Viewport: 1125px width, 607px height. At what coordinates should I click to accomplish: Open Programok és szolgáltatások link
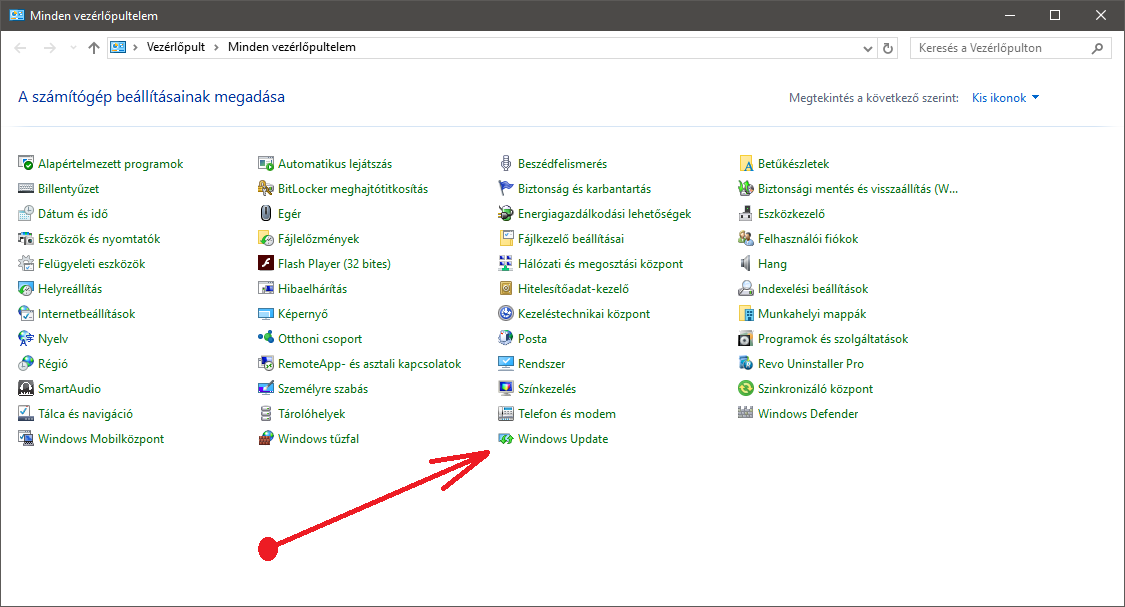(833, 339)
